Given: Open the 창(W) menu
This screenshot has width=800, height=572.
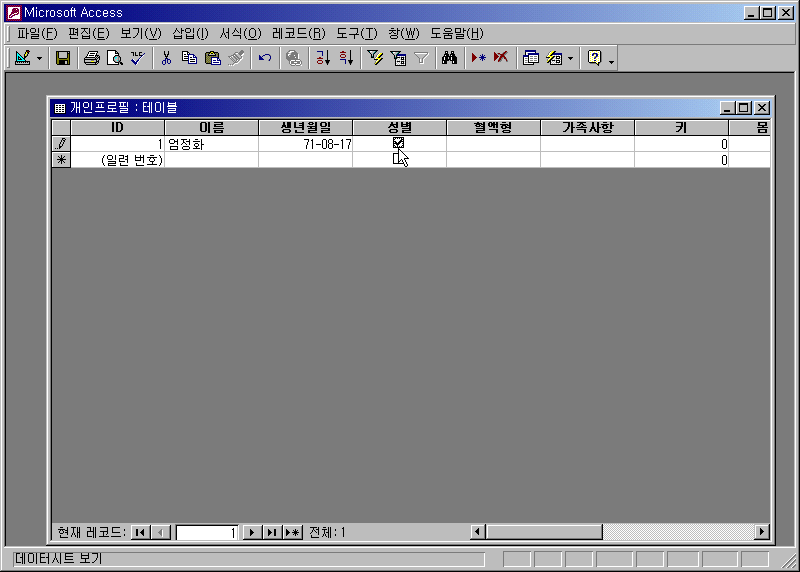Looking at the screenshot, I should [404, 34].
